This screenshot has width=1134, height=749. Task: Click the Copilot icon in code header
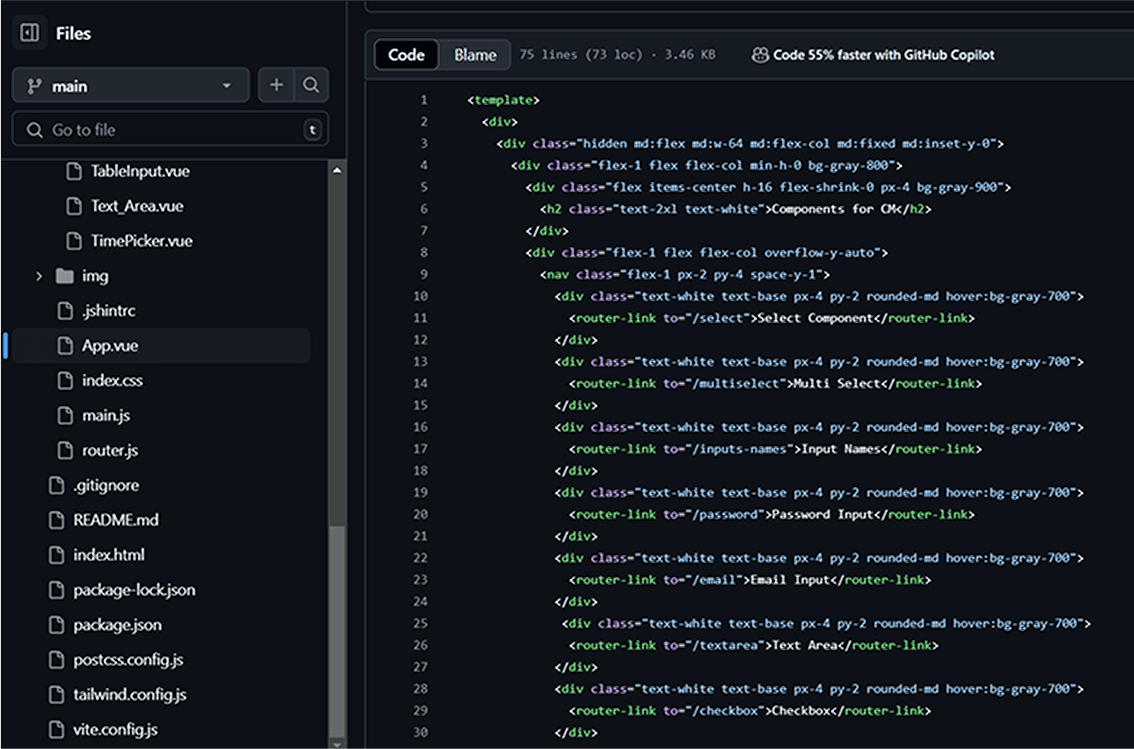[760, 55]
